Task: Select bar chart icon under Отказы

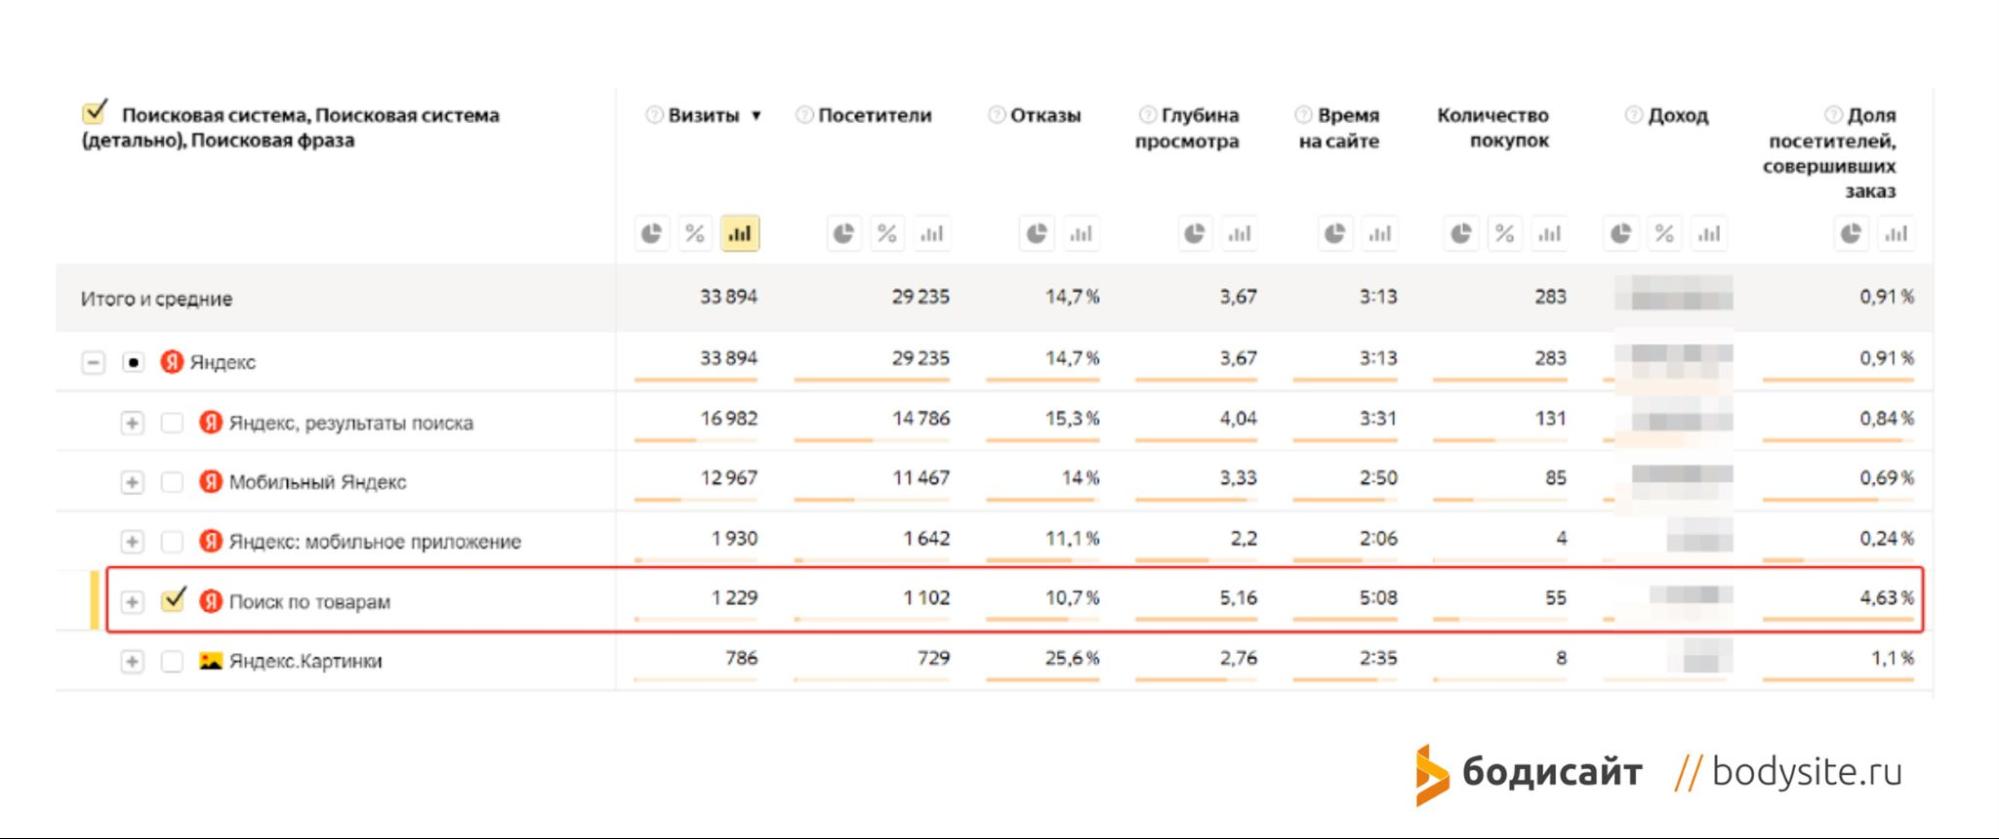Action: point(1081,234)
